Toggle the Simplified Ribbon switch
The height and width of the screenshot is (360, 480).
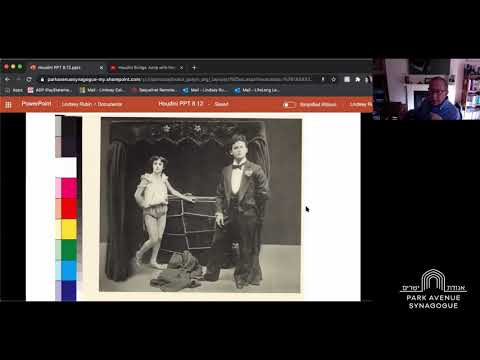pyautogui.click(x=289, y=105)
